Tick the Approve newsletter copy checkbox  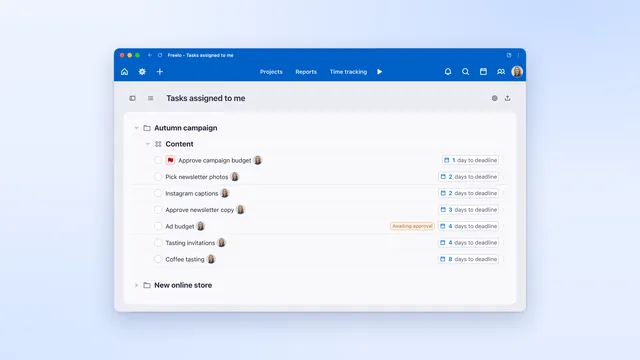[158, 210]
